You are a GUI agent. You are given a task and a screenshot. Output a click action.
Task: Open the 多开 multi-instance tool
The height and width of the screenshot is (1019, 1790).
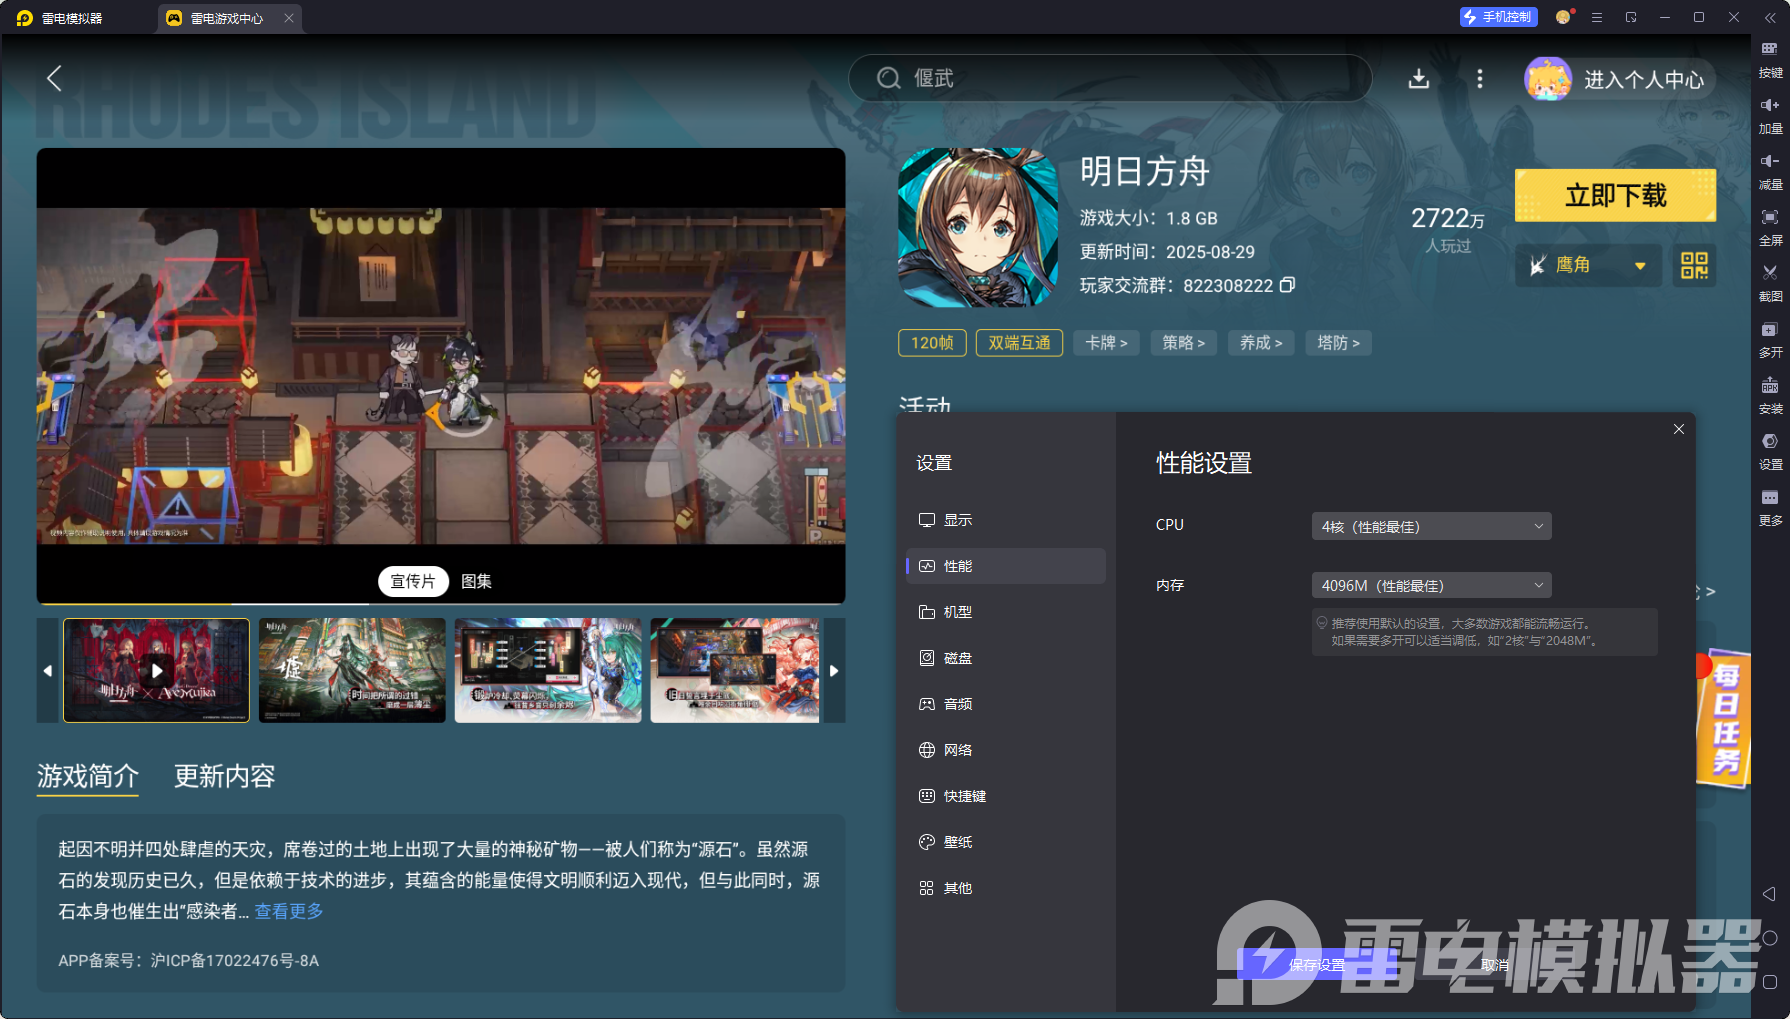coord(1770,339)
